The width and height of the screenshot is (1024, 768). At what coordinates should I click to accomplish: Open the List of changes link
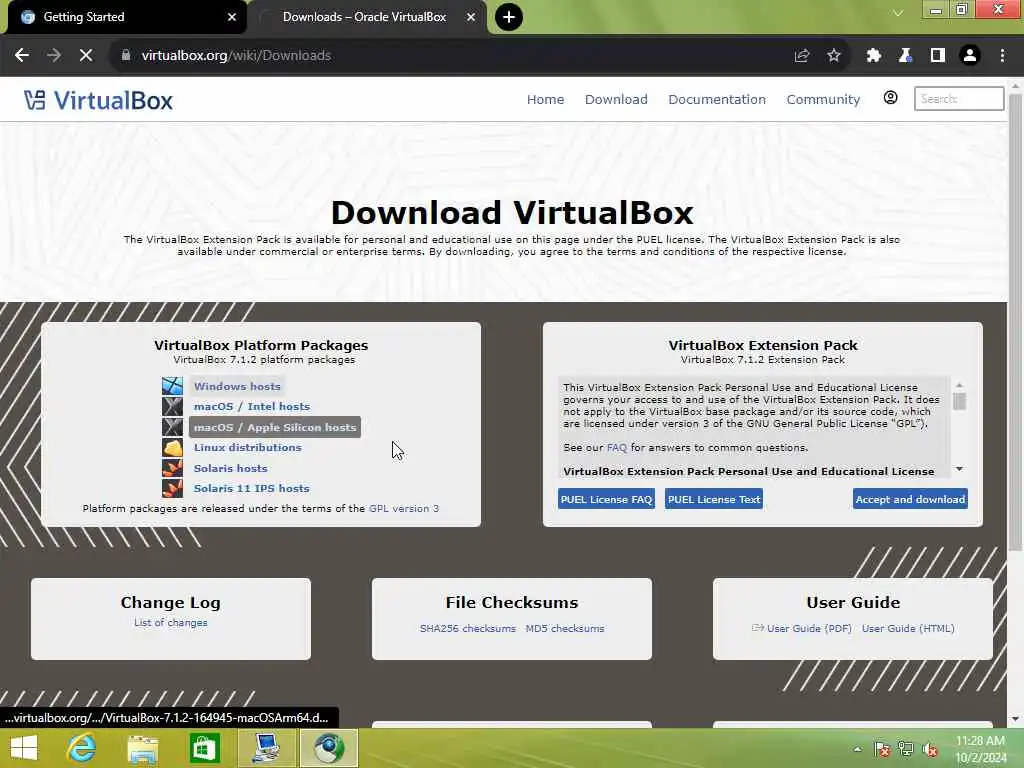170,623
